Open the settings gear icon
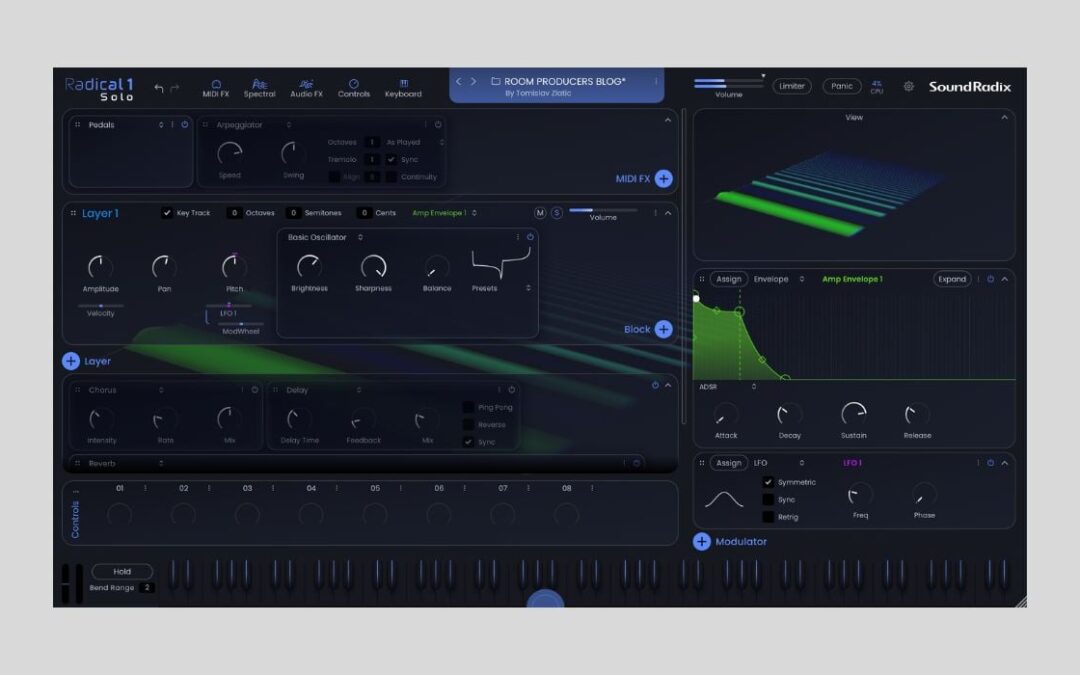The width and height of the screenshot is (1080, 675). 908,87
